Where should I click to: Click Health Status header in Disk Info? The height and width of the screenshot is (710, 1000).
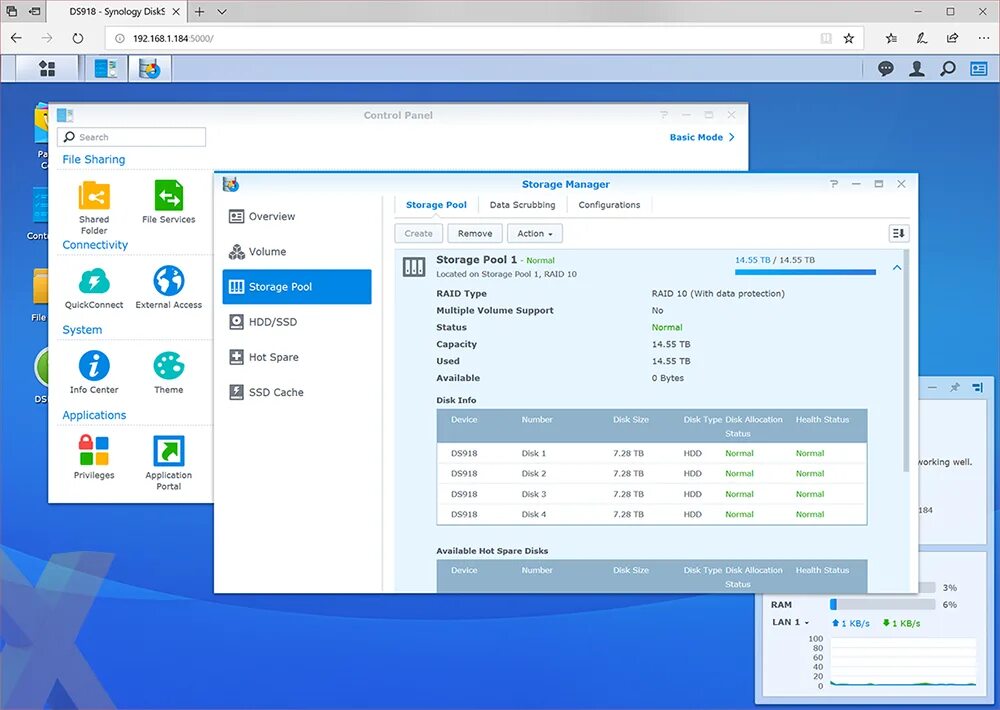[x=822, y=420]
